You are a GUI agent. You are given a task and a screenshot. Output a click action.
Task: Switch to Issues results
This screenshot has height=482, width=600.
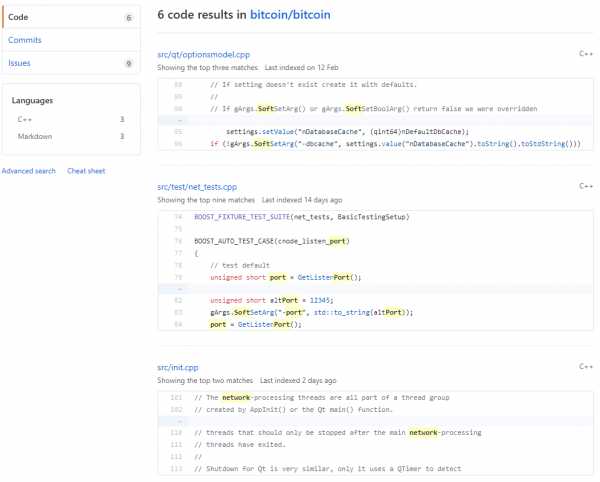(71, 63)
